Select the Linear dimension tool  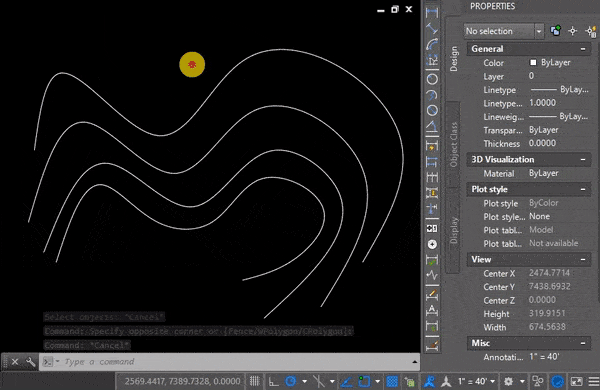432,12
